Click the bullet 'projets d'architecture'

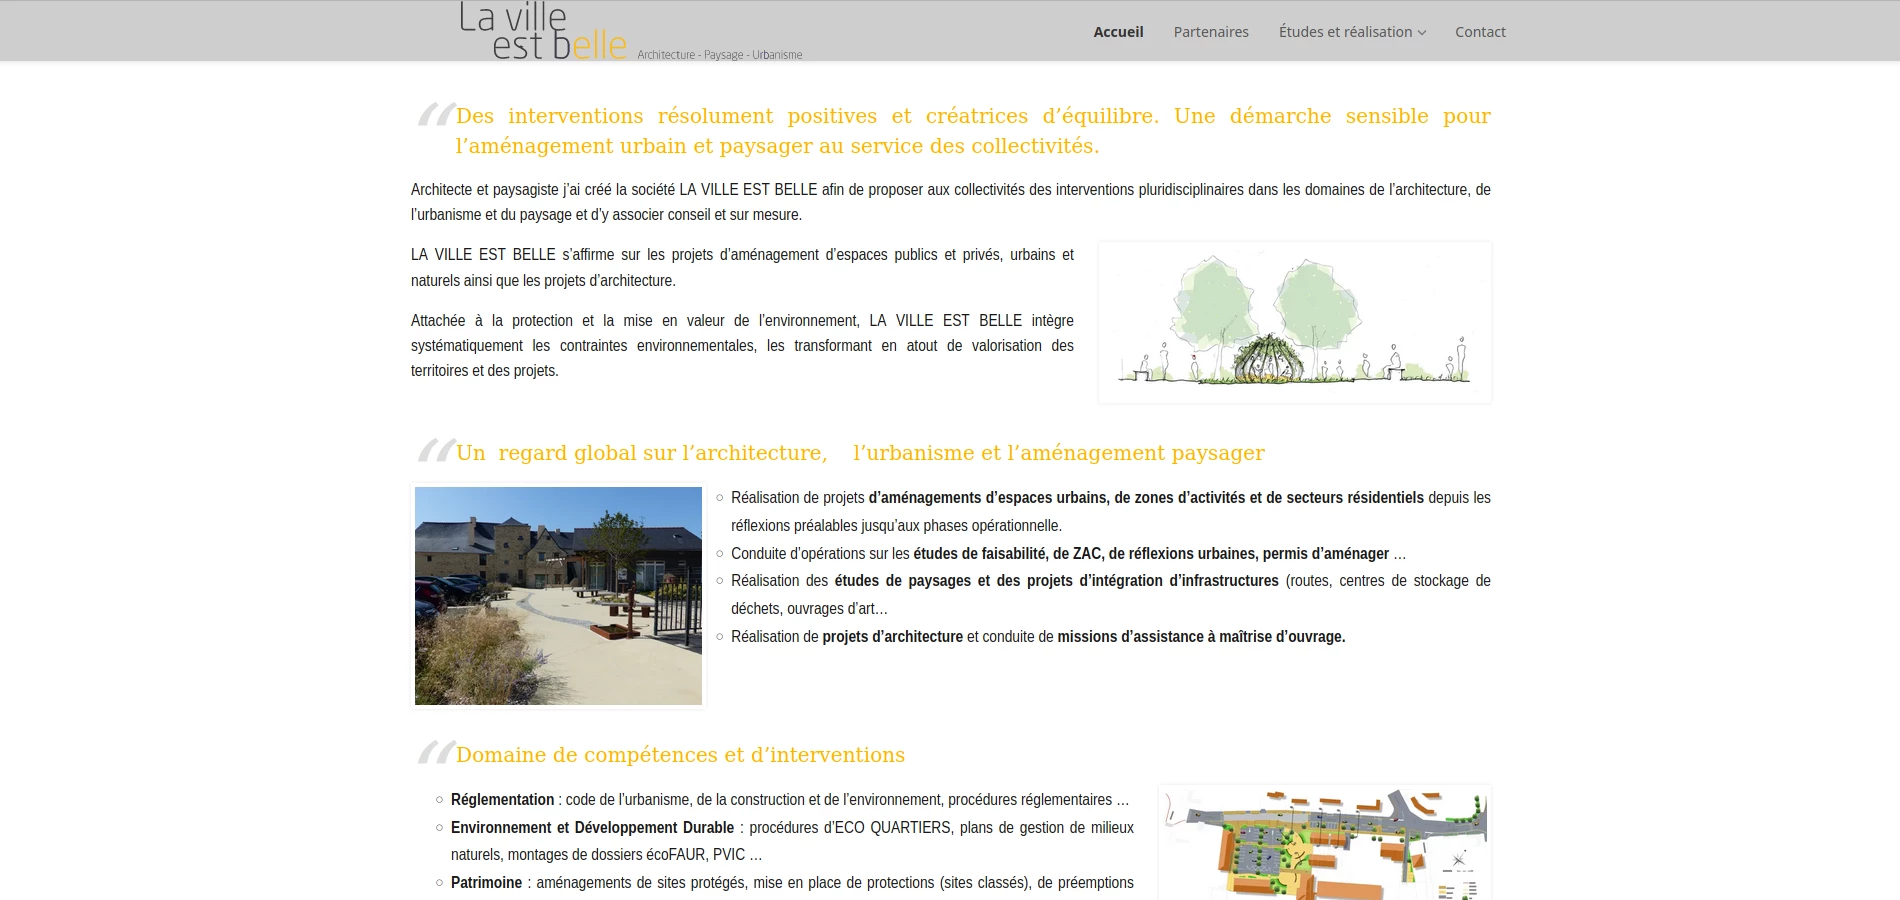pyautogui.click(x=892, y=637)
